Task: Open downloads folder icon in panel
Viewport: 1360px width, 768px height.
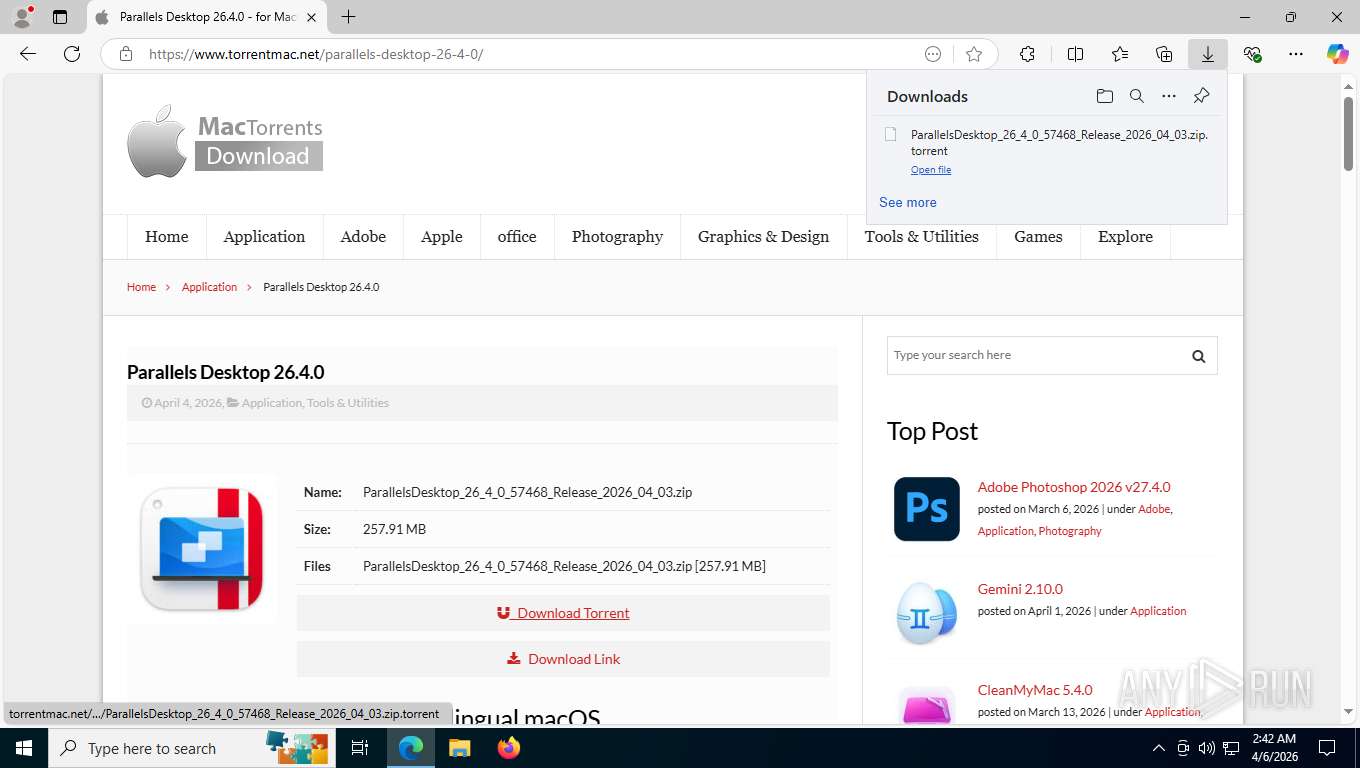Action: point(1104,96)
